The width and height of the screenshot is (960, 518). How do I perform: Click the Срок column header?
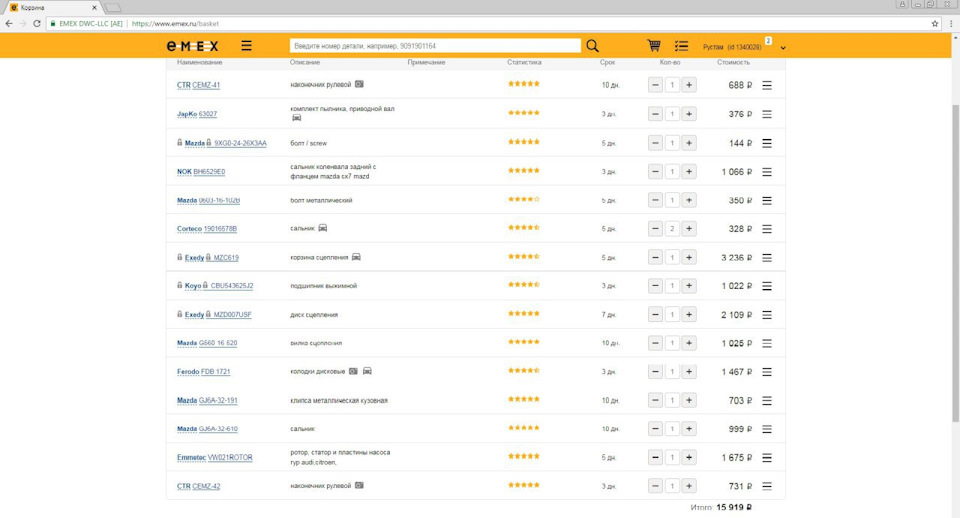(607, 62)
